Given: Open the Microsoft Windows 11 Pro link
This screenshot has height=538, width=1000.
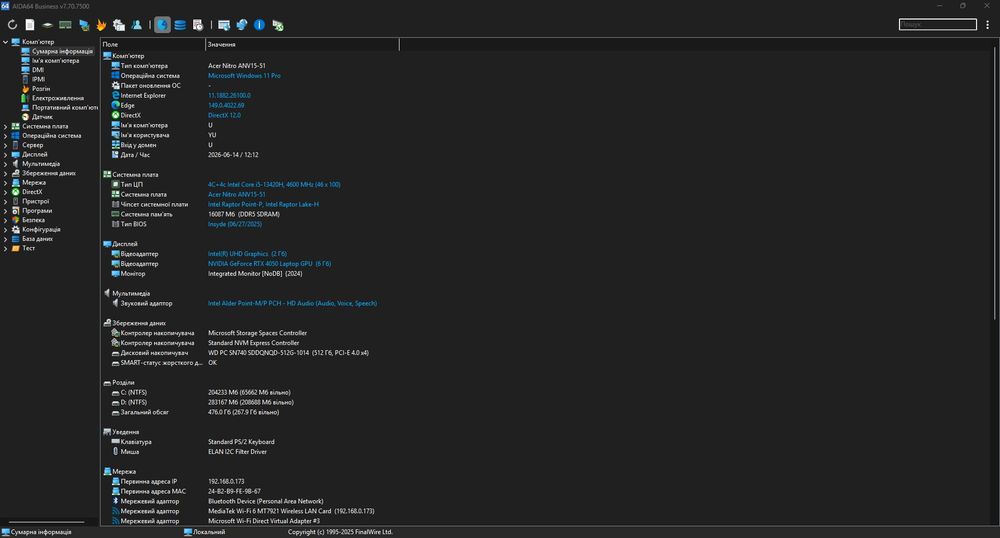Looking at the screenshot, I should (x=244, y=76).
